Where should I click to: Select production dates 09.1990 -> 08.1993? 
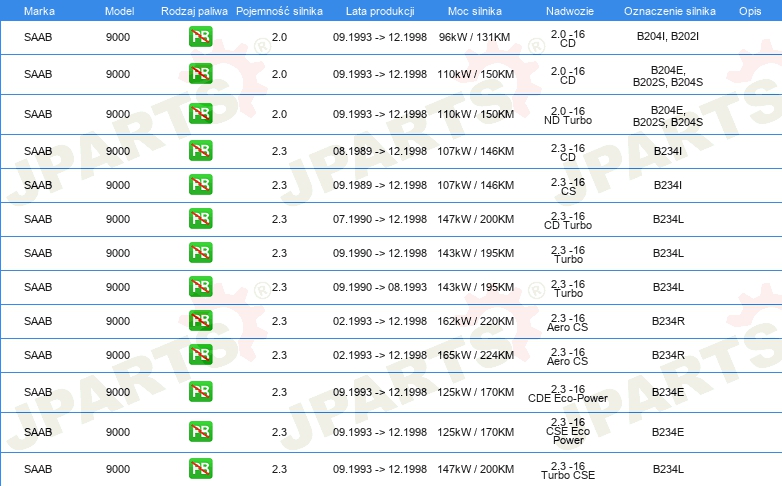(380, 287)
